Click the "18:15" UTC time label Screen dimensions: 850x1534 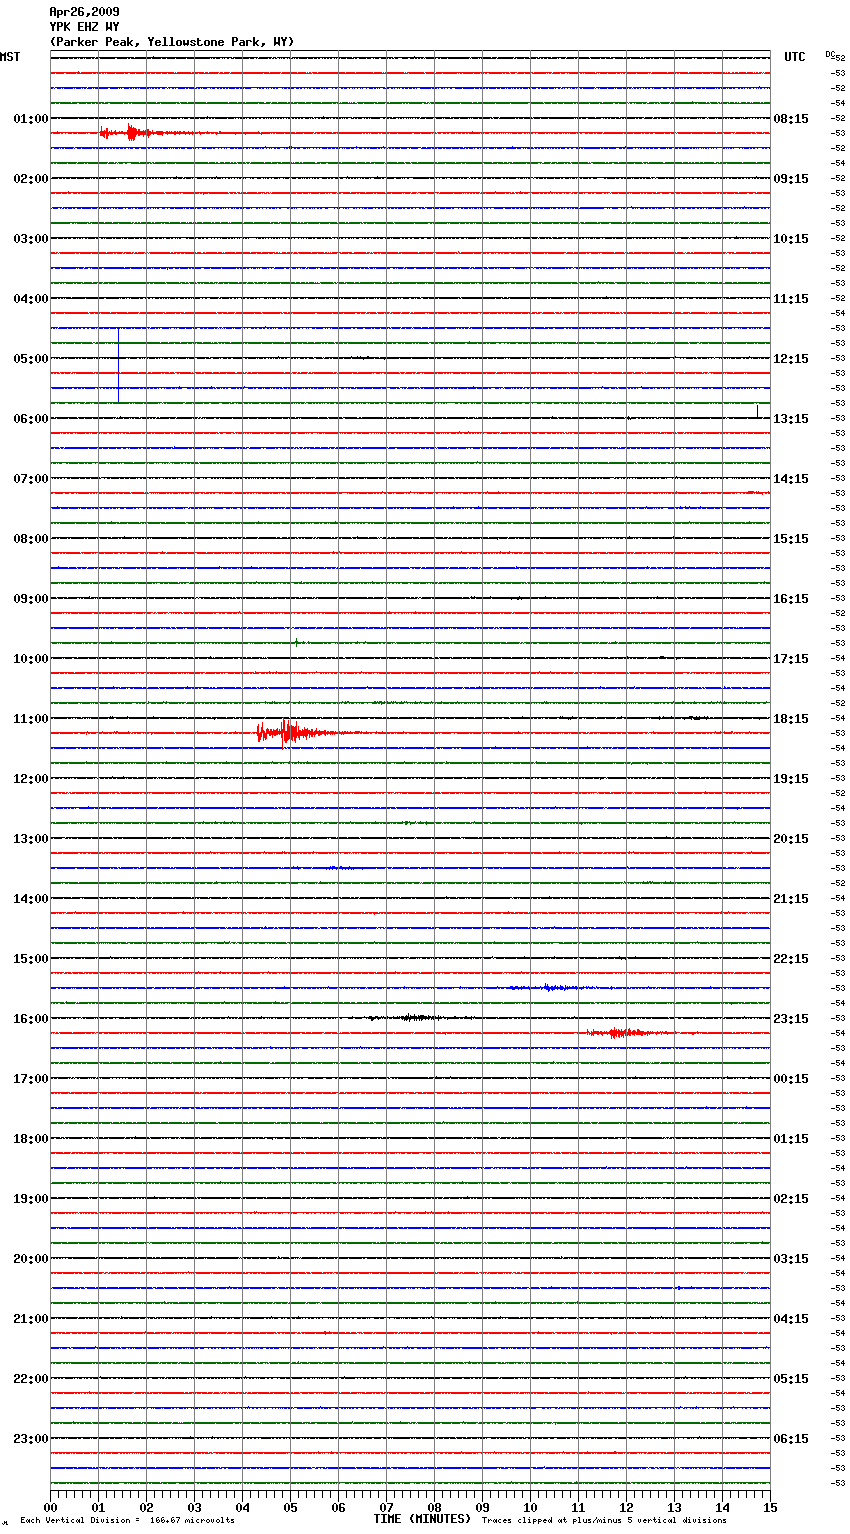pos(791,719)
